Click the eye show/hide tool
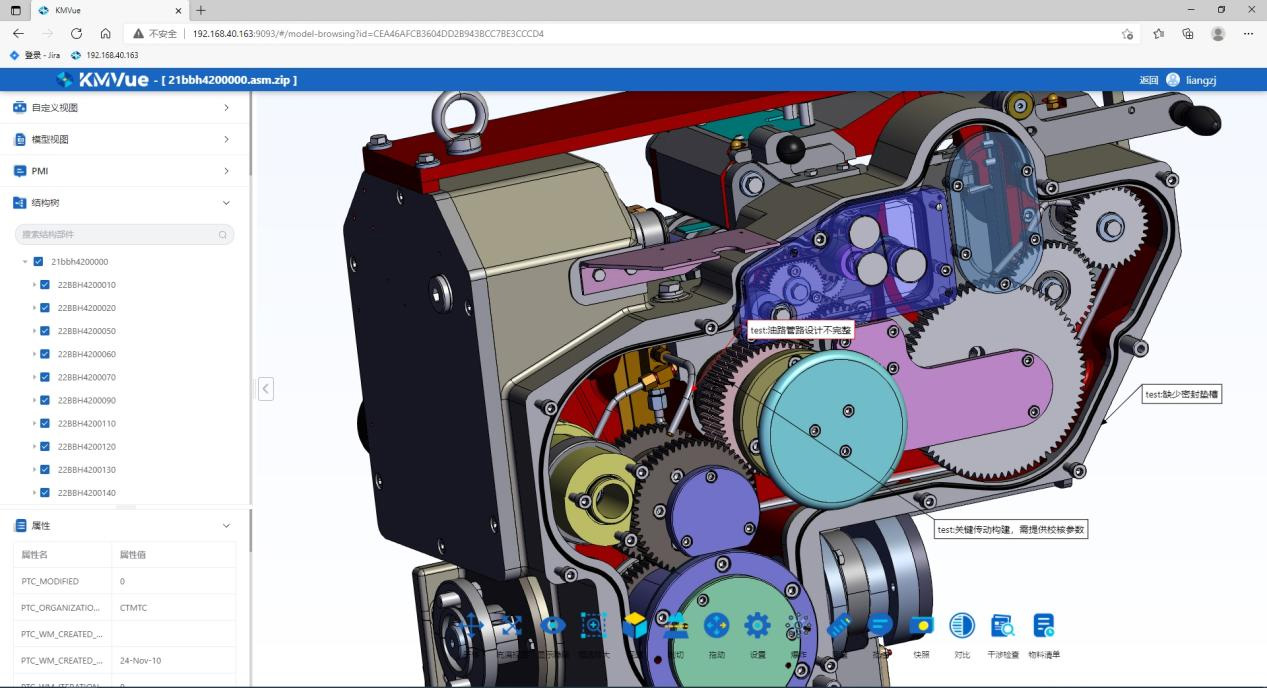Image resolution: width=1267 pixels, height=688 pixels. point(552,627)
